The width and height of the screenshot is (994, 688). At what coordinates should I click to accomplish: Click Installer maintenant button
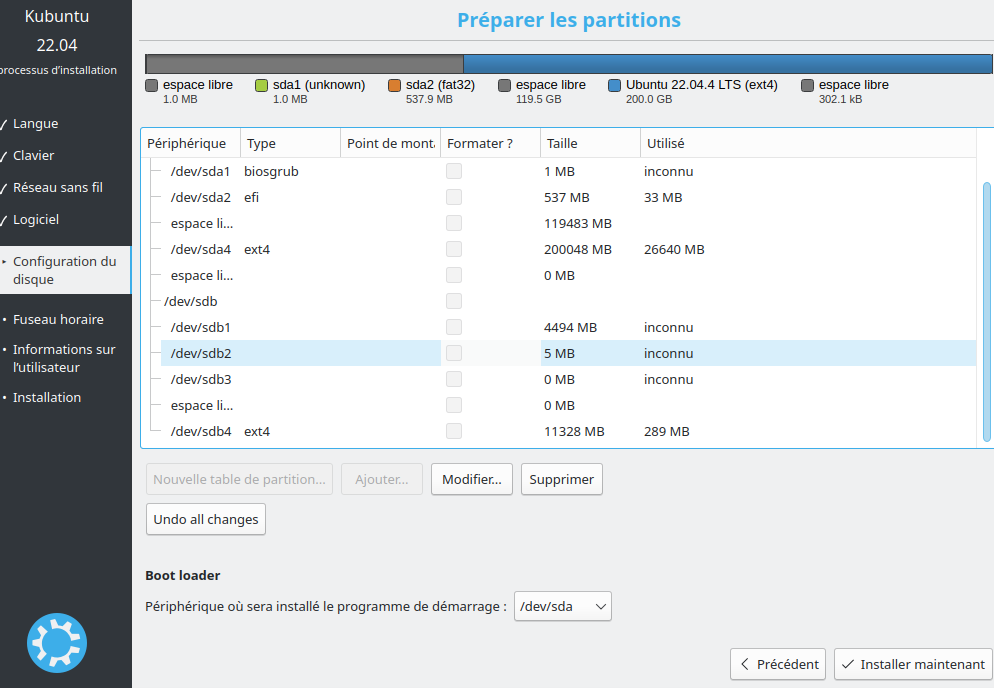913,664
